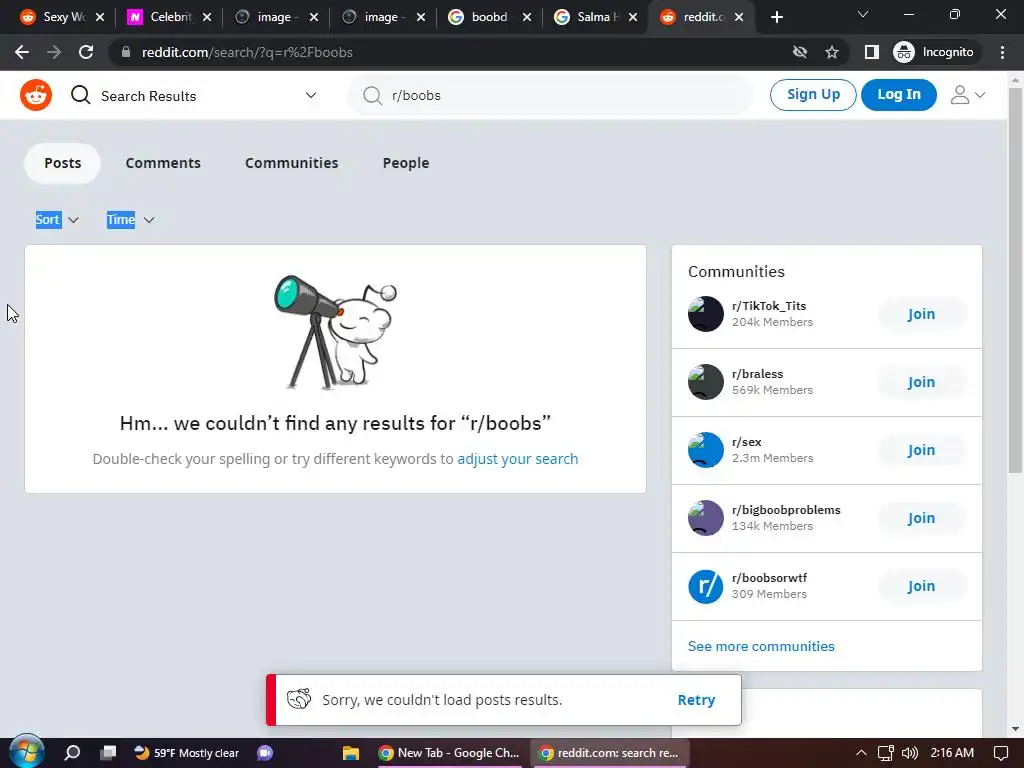
Task: Select the "r/boobsorwtf" community name
Action: 769,578
